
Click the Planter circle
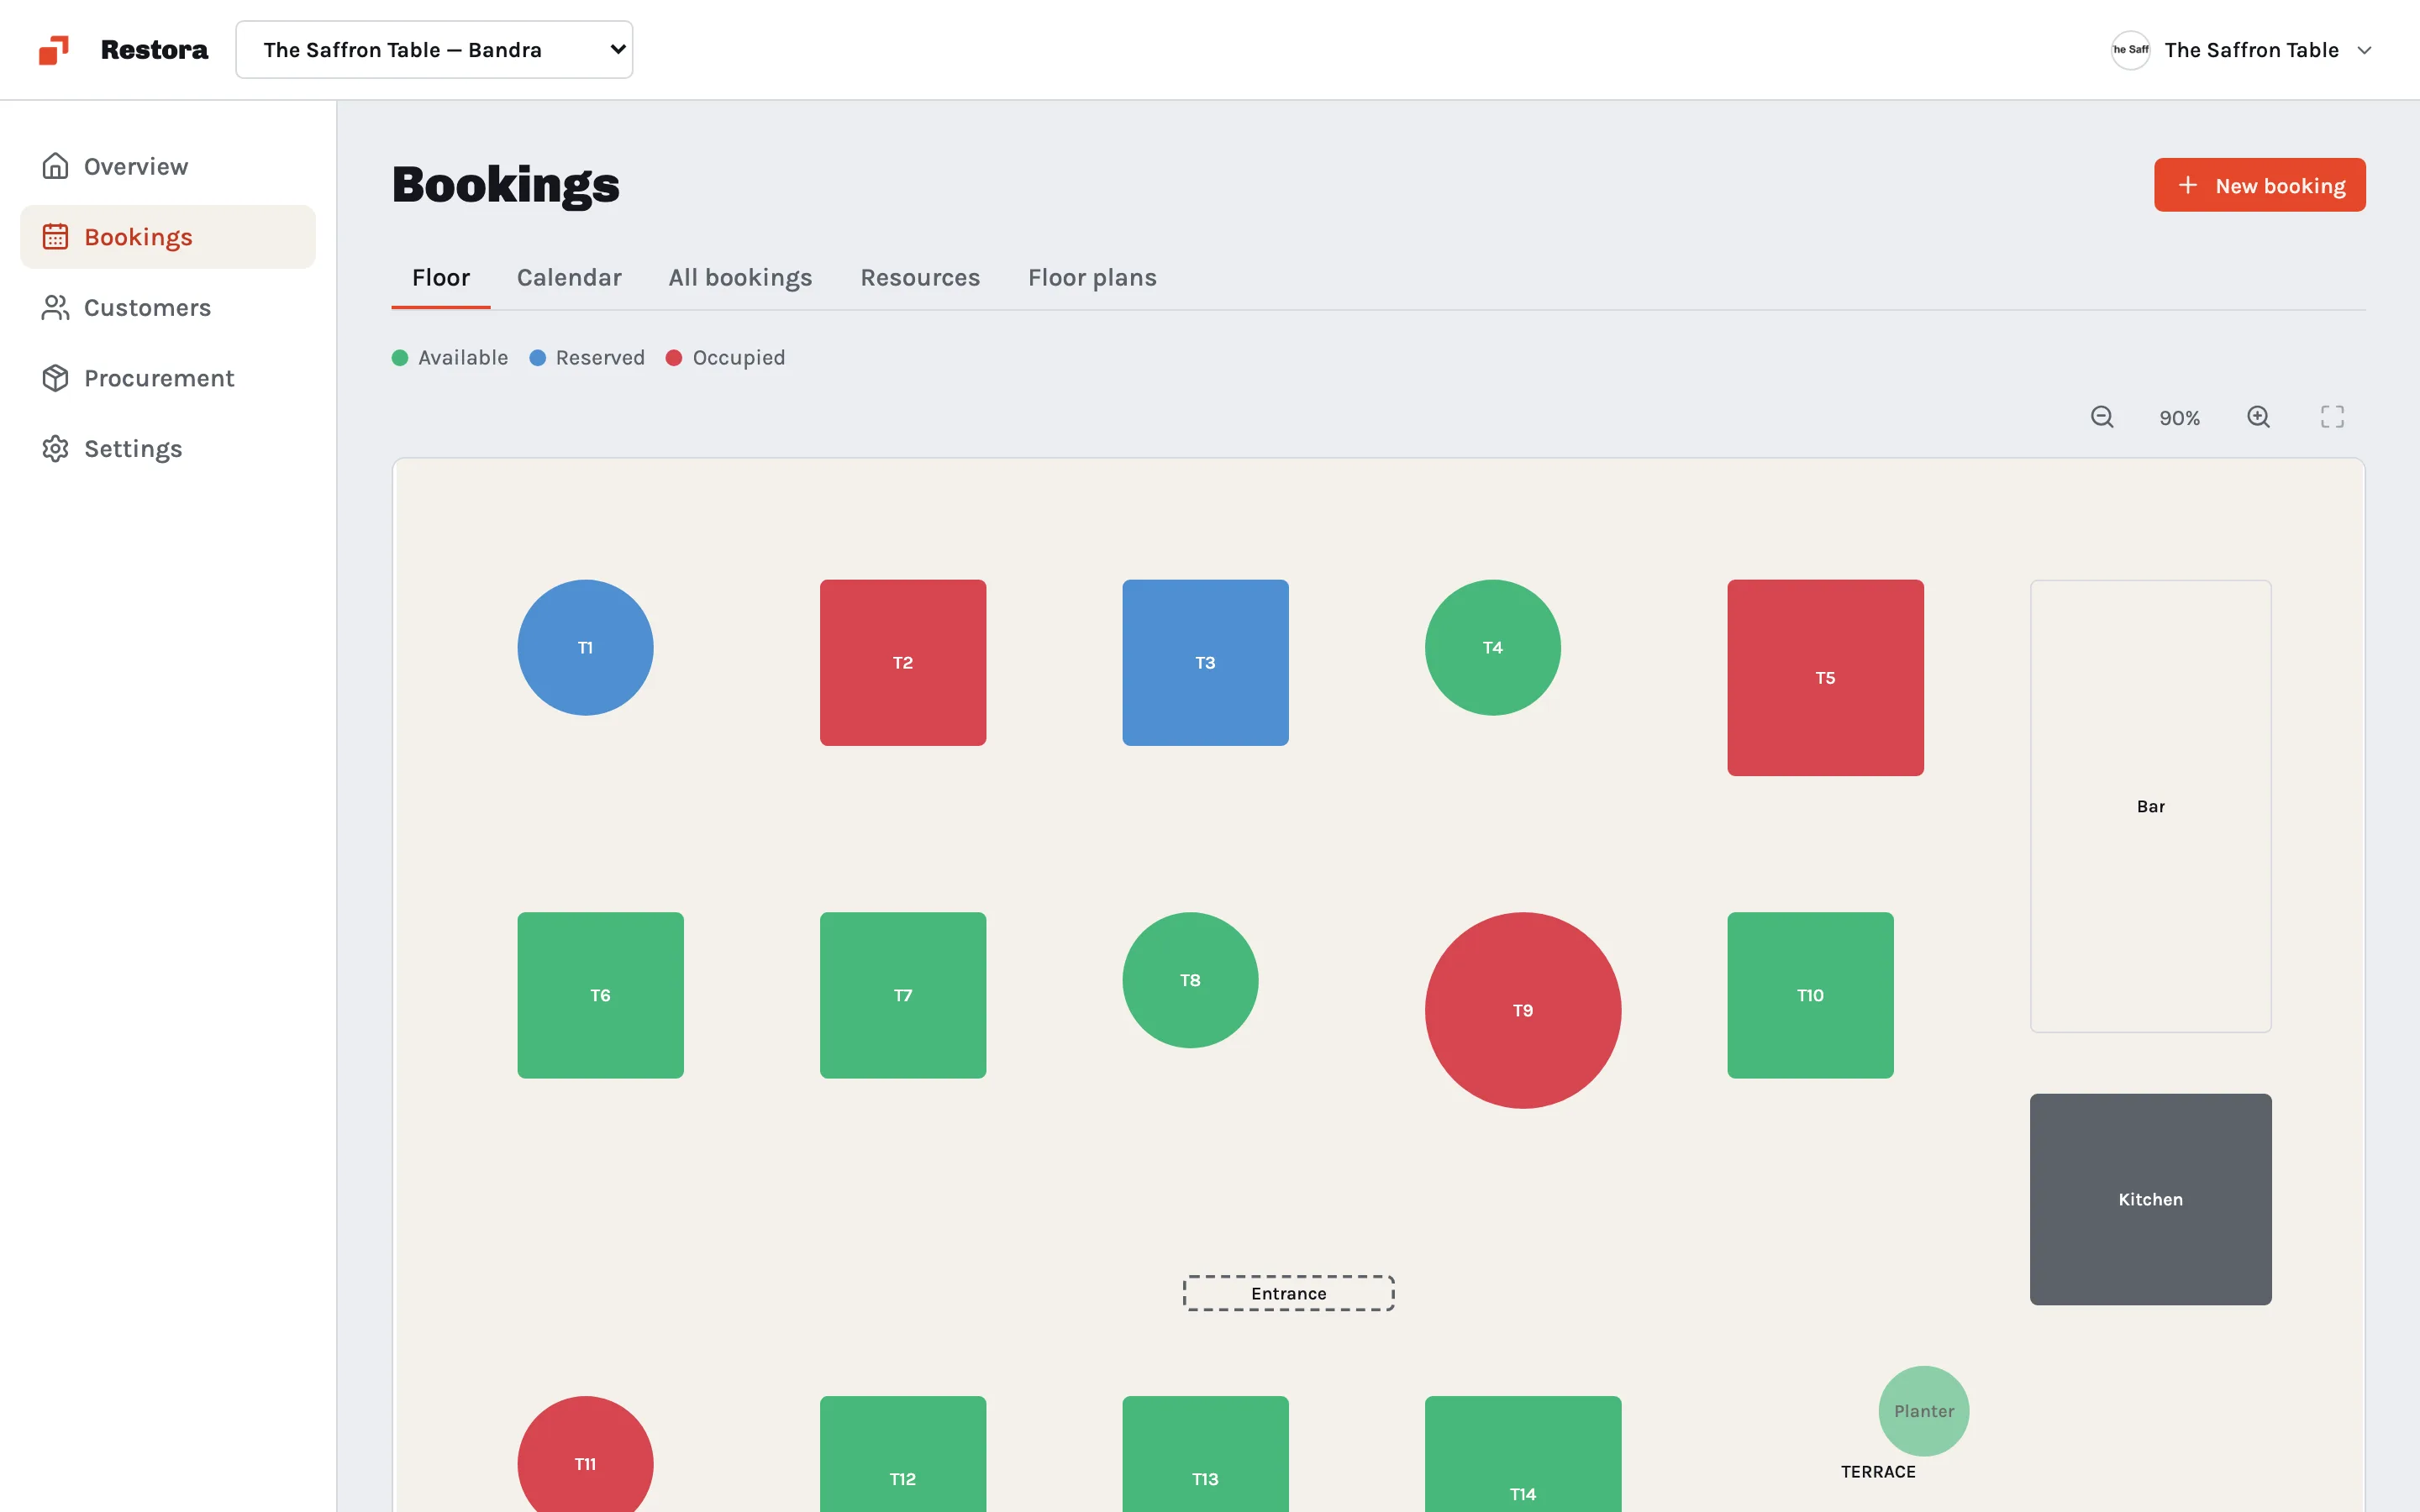coord(1923,1411)
